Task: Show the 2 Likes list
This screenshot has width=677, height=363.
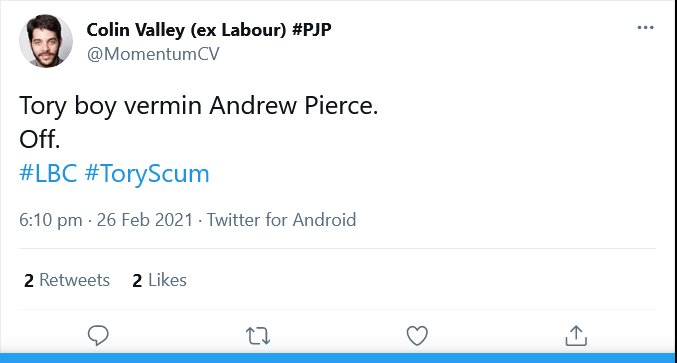Action: (159, 280)
